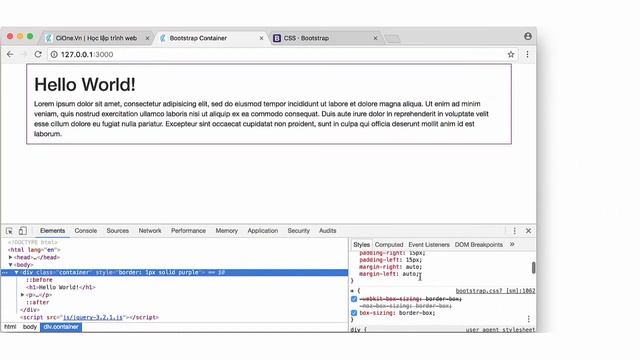Image resolution: width=640 pixels, height=360 pixels.
Task: Switch to the CiOne.Vn browser tab
Action: pos(96,38)
